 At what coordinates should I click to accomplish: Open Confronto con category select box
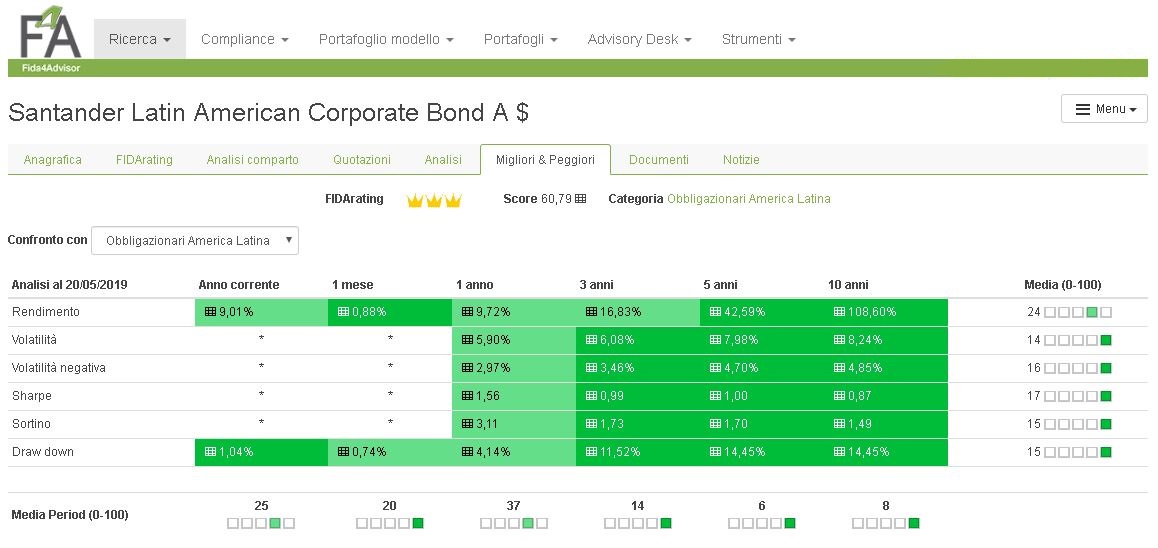(195, 241)
